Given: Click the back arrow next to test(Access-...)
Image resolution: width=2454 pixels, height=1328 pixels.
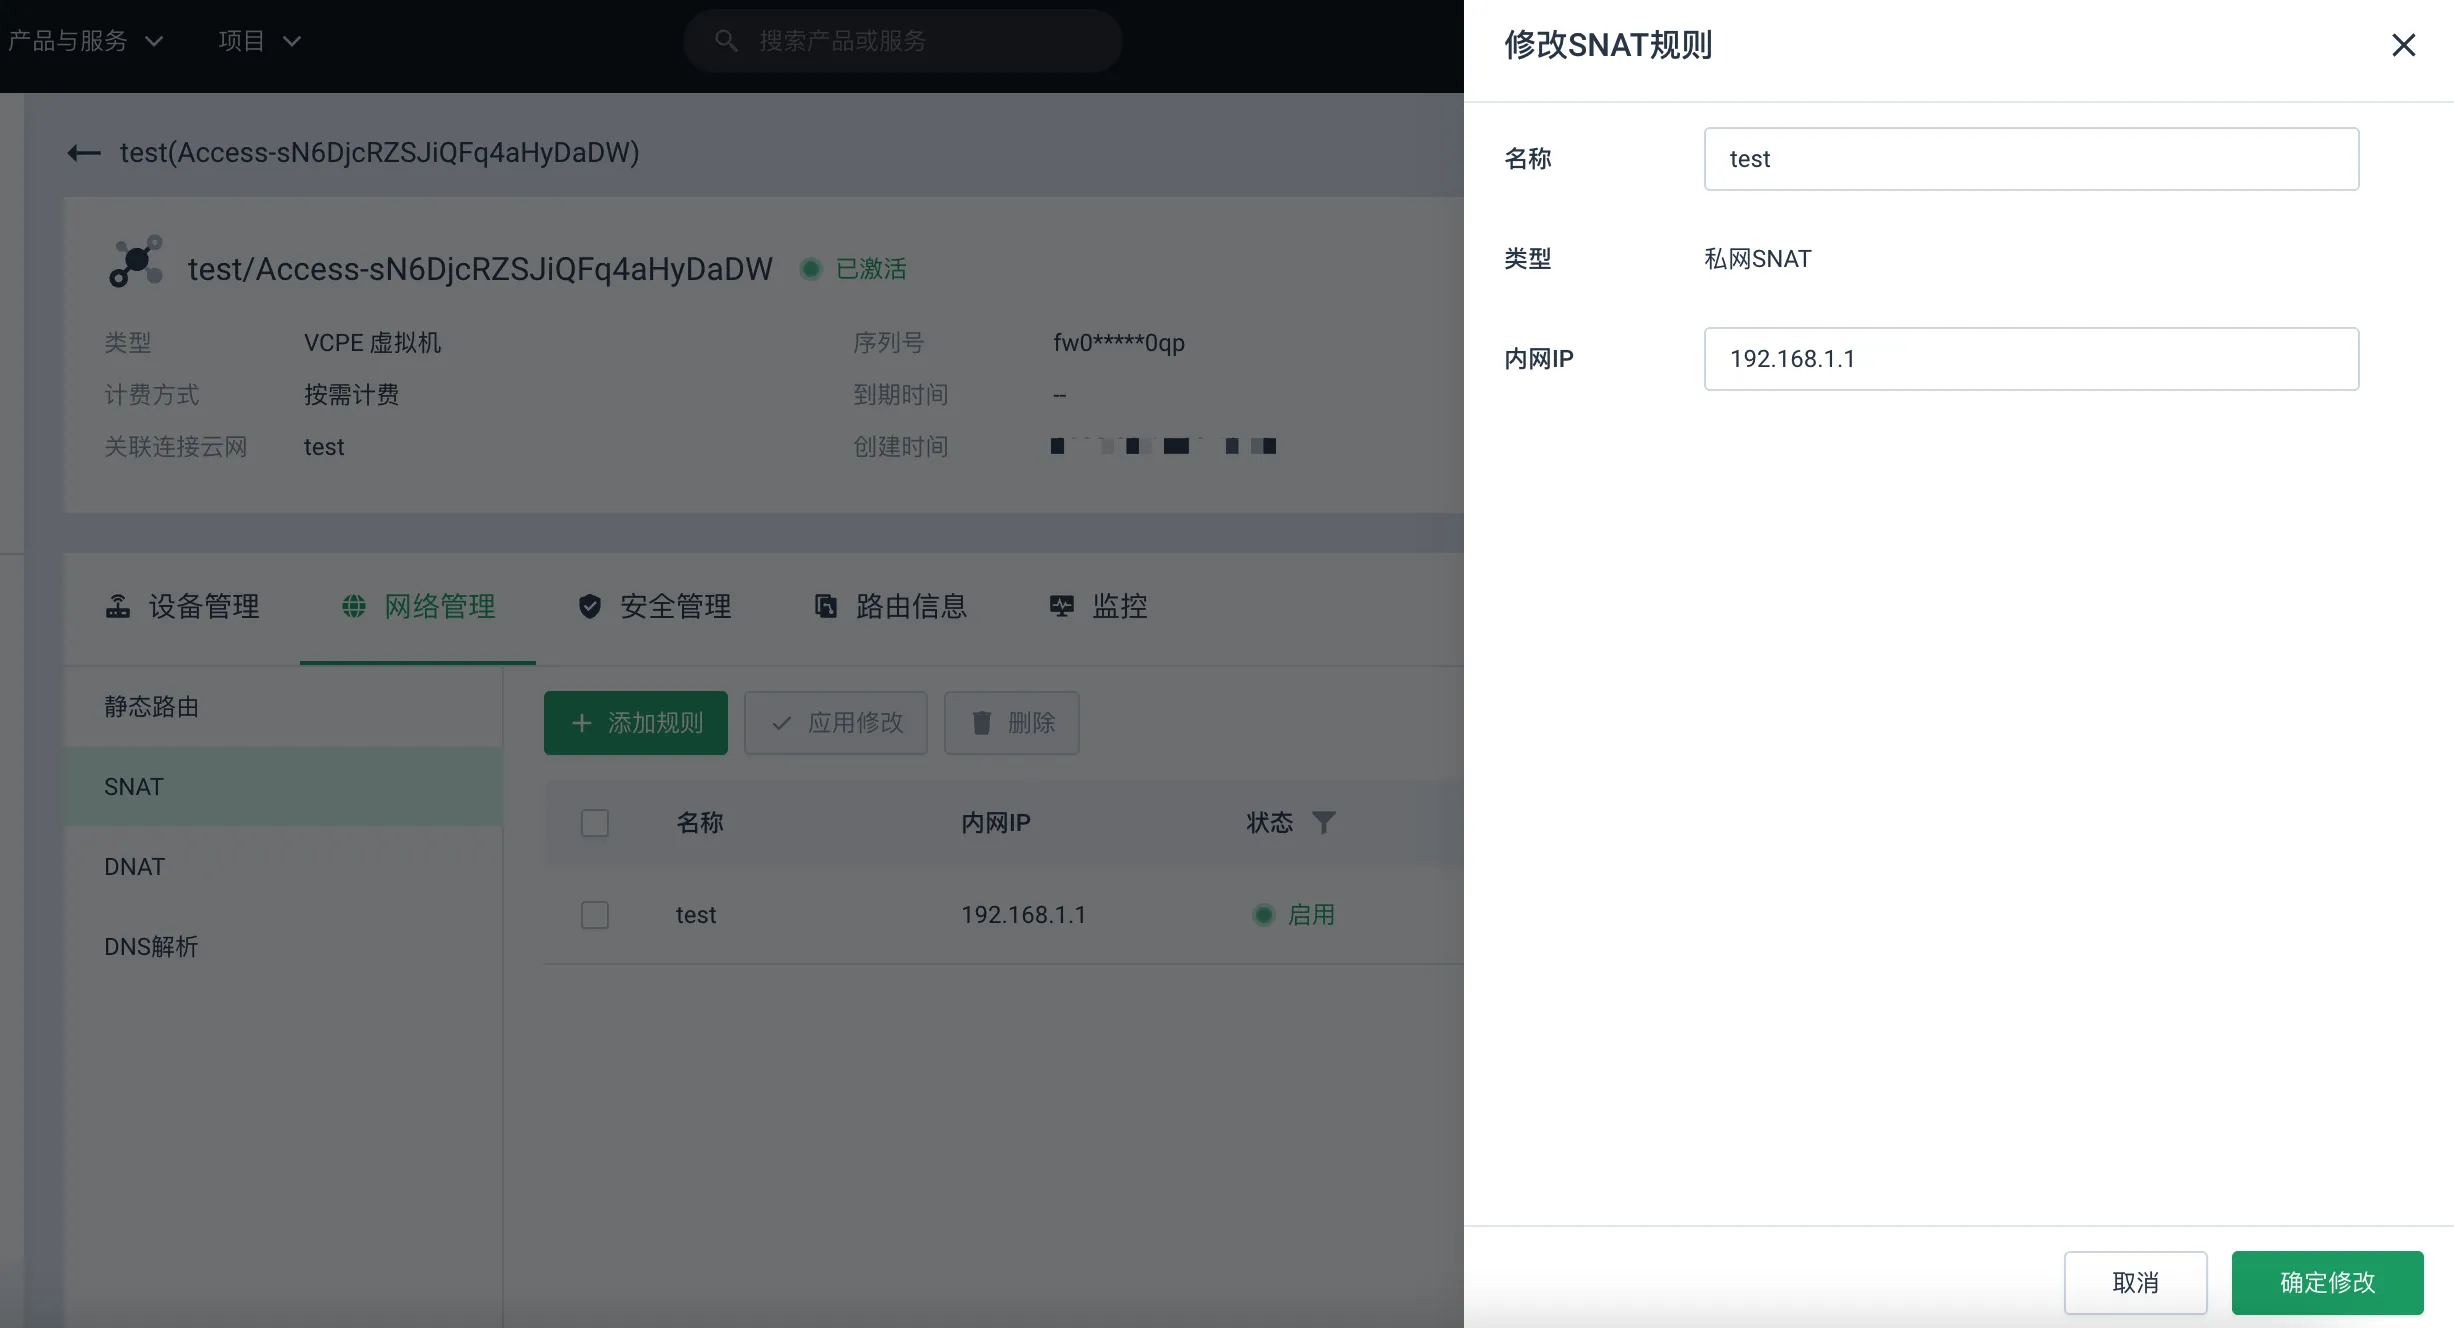Looking at the screenshot, I should [84, 153].
